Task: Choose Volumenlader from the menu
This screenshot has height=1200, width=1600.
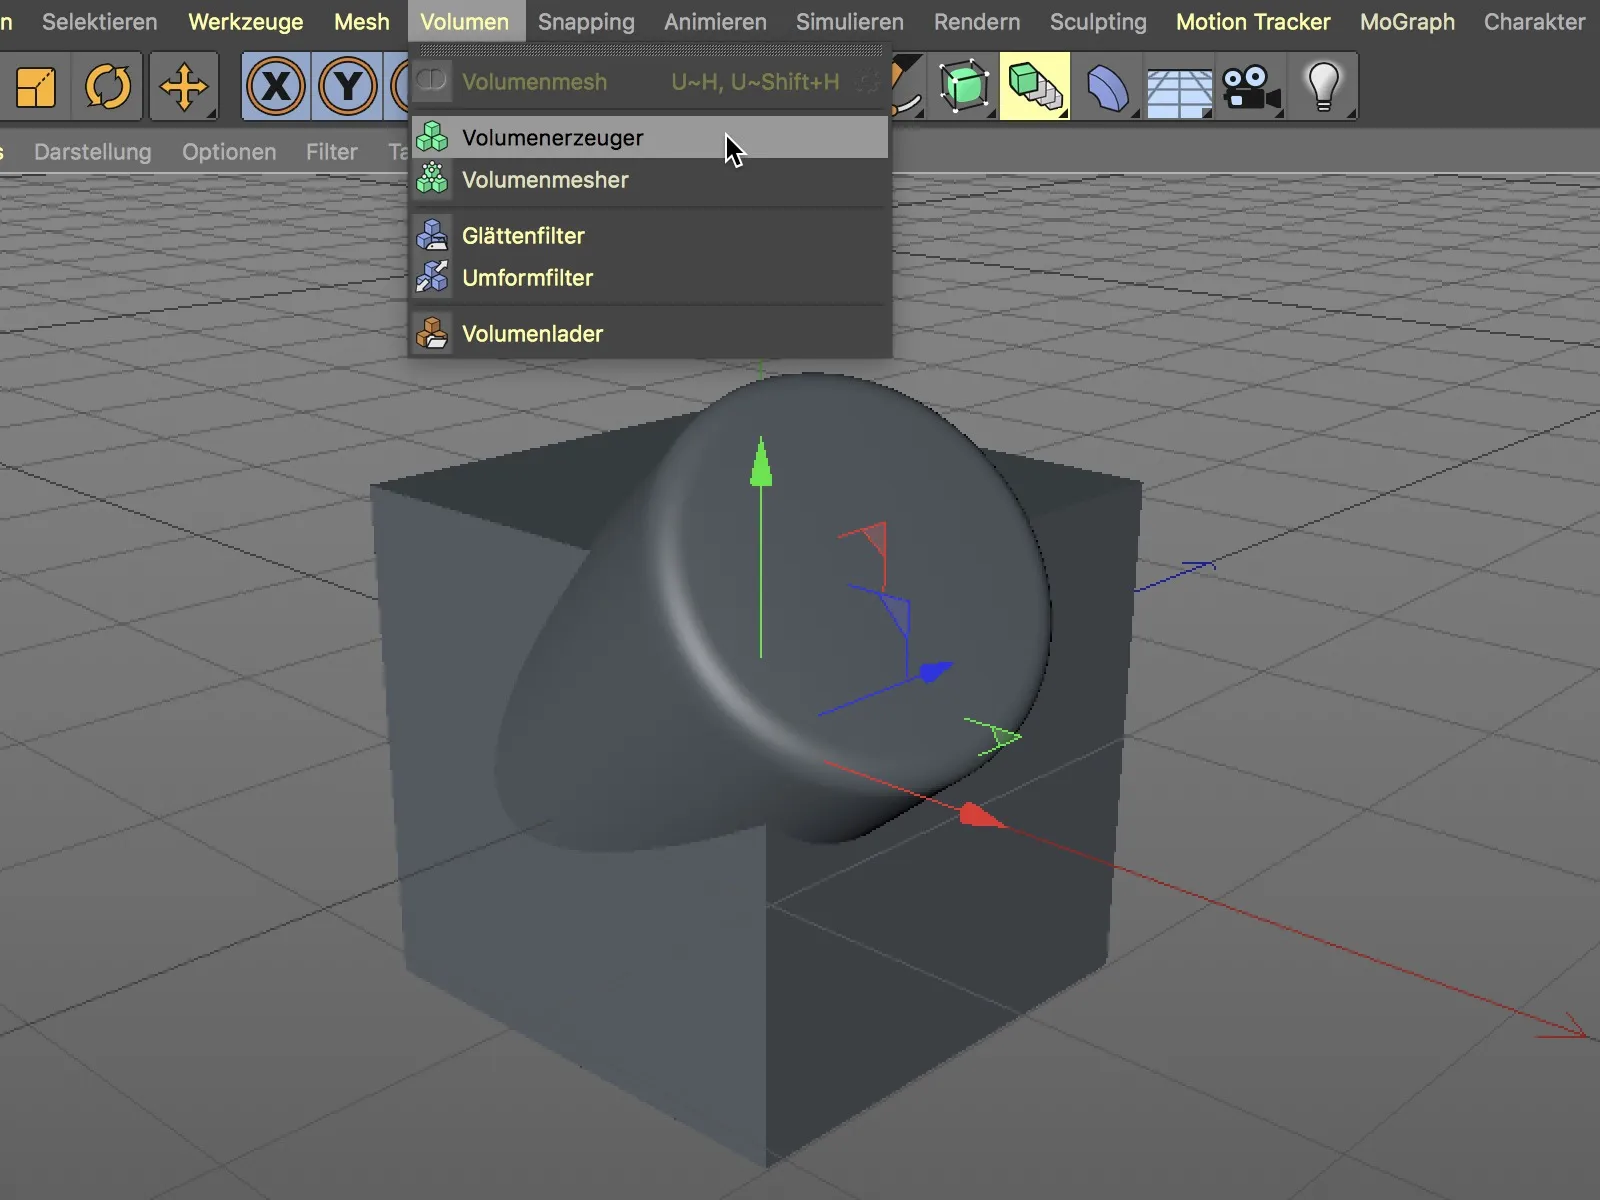Action: click(x=650, y=334)
